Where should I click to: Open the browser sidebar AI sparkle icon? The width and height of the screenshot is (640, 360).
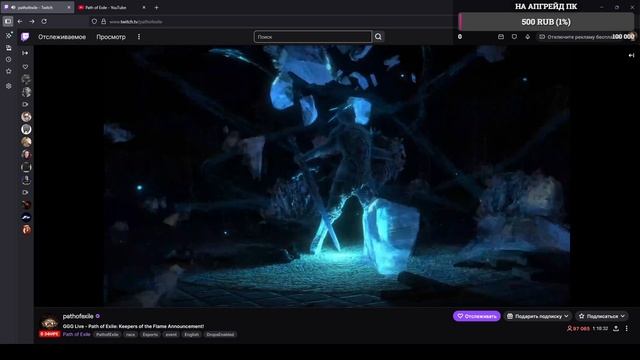tap(8, 36)
